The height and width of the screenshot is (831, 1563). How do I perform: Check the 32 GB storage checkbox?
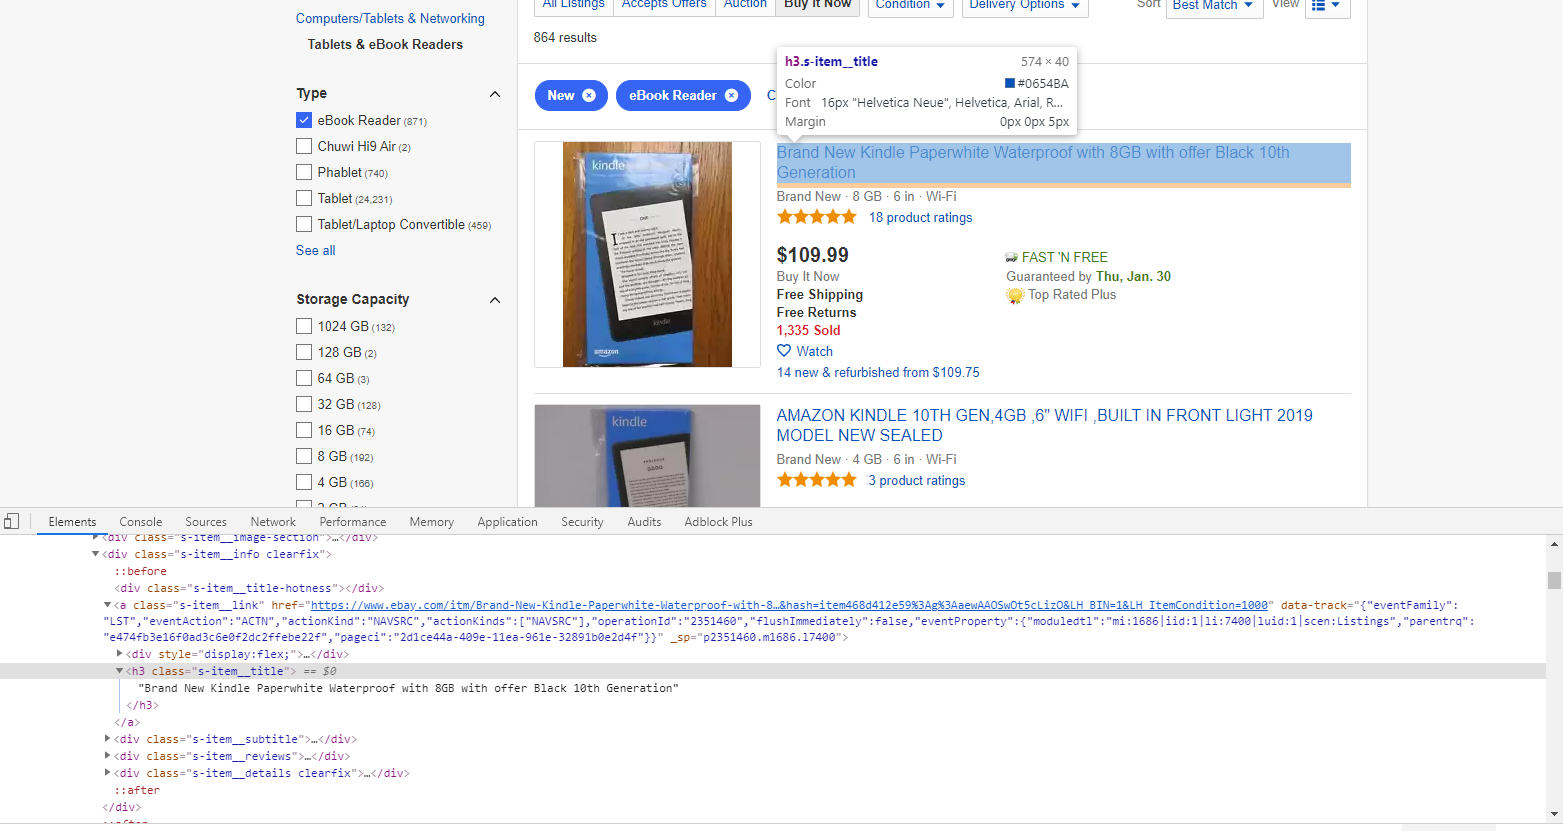point(304,404)
